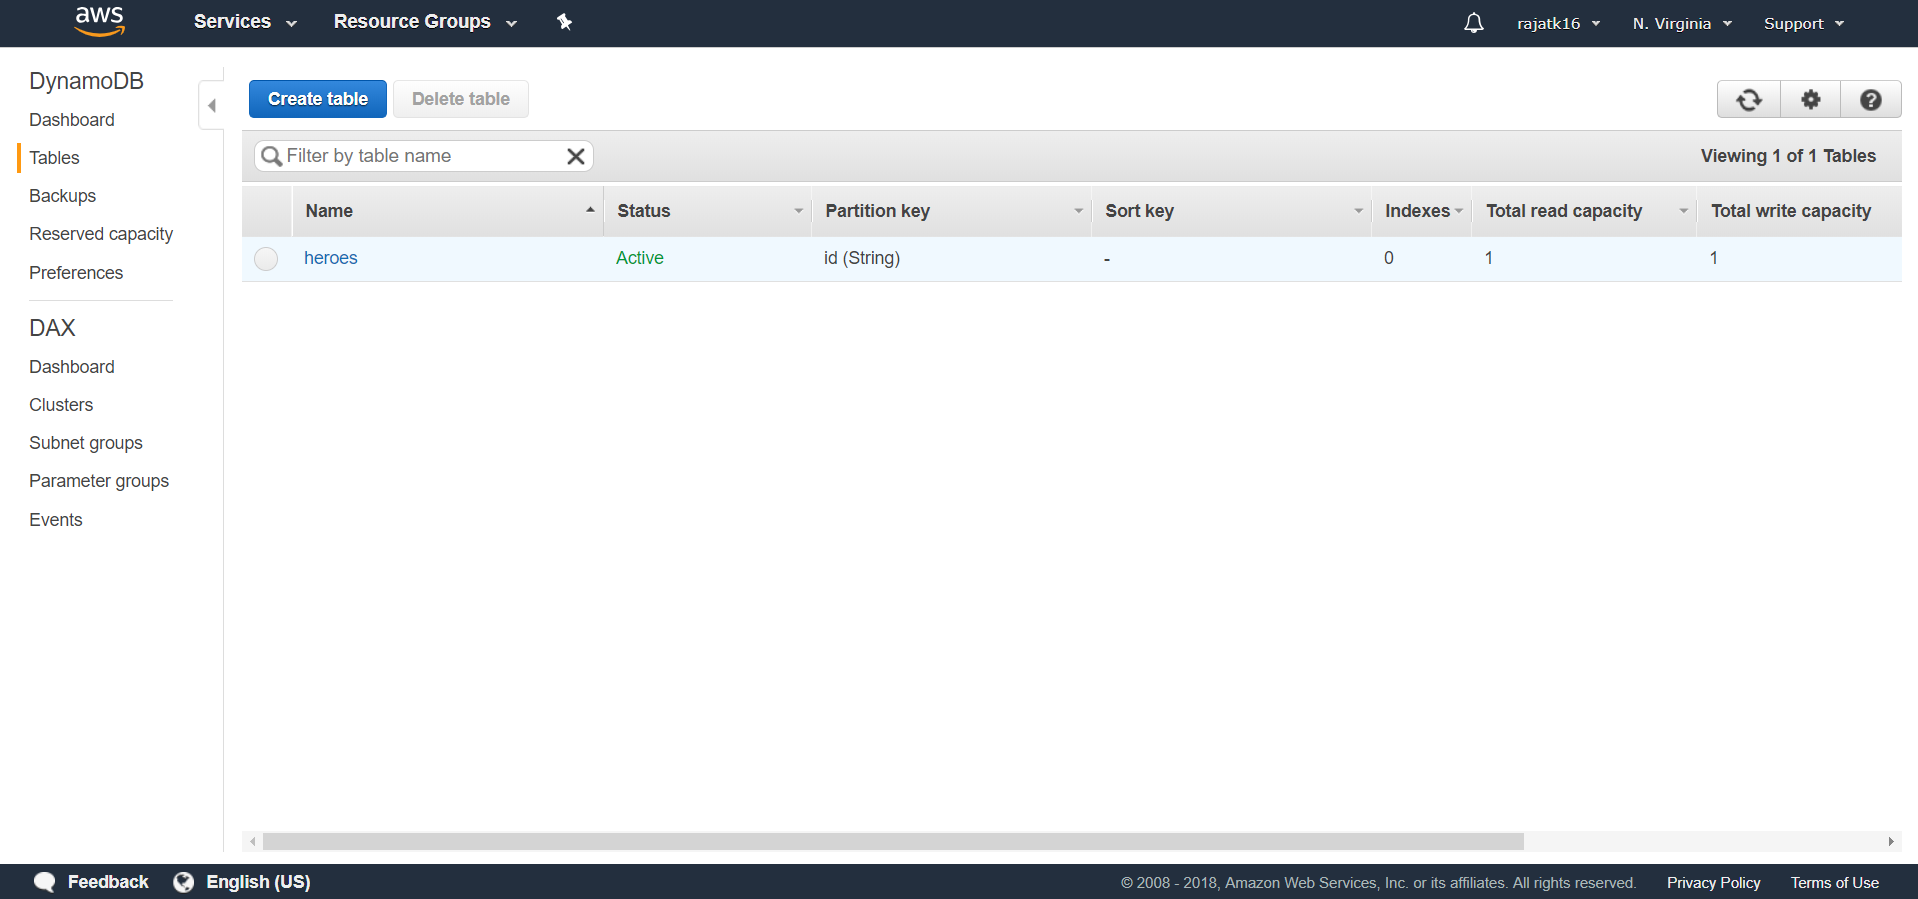Screen dimensions: 1918x899
Task: Open Status column filter dropdown
Action: coord(798,211)
